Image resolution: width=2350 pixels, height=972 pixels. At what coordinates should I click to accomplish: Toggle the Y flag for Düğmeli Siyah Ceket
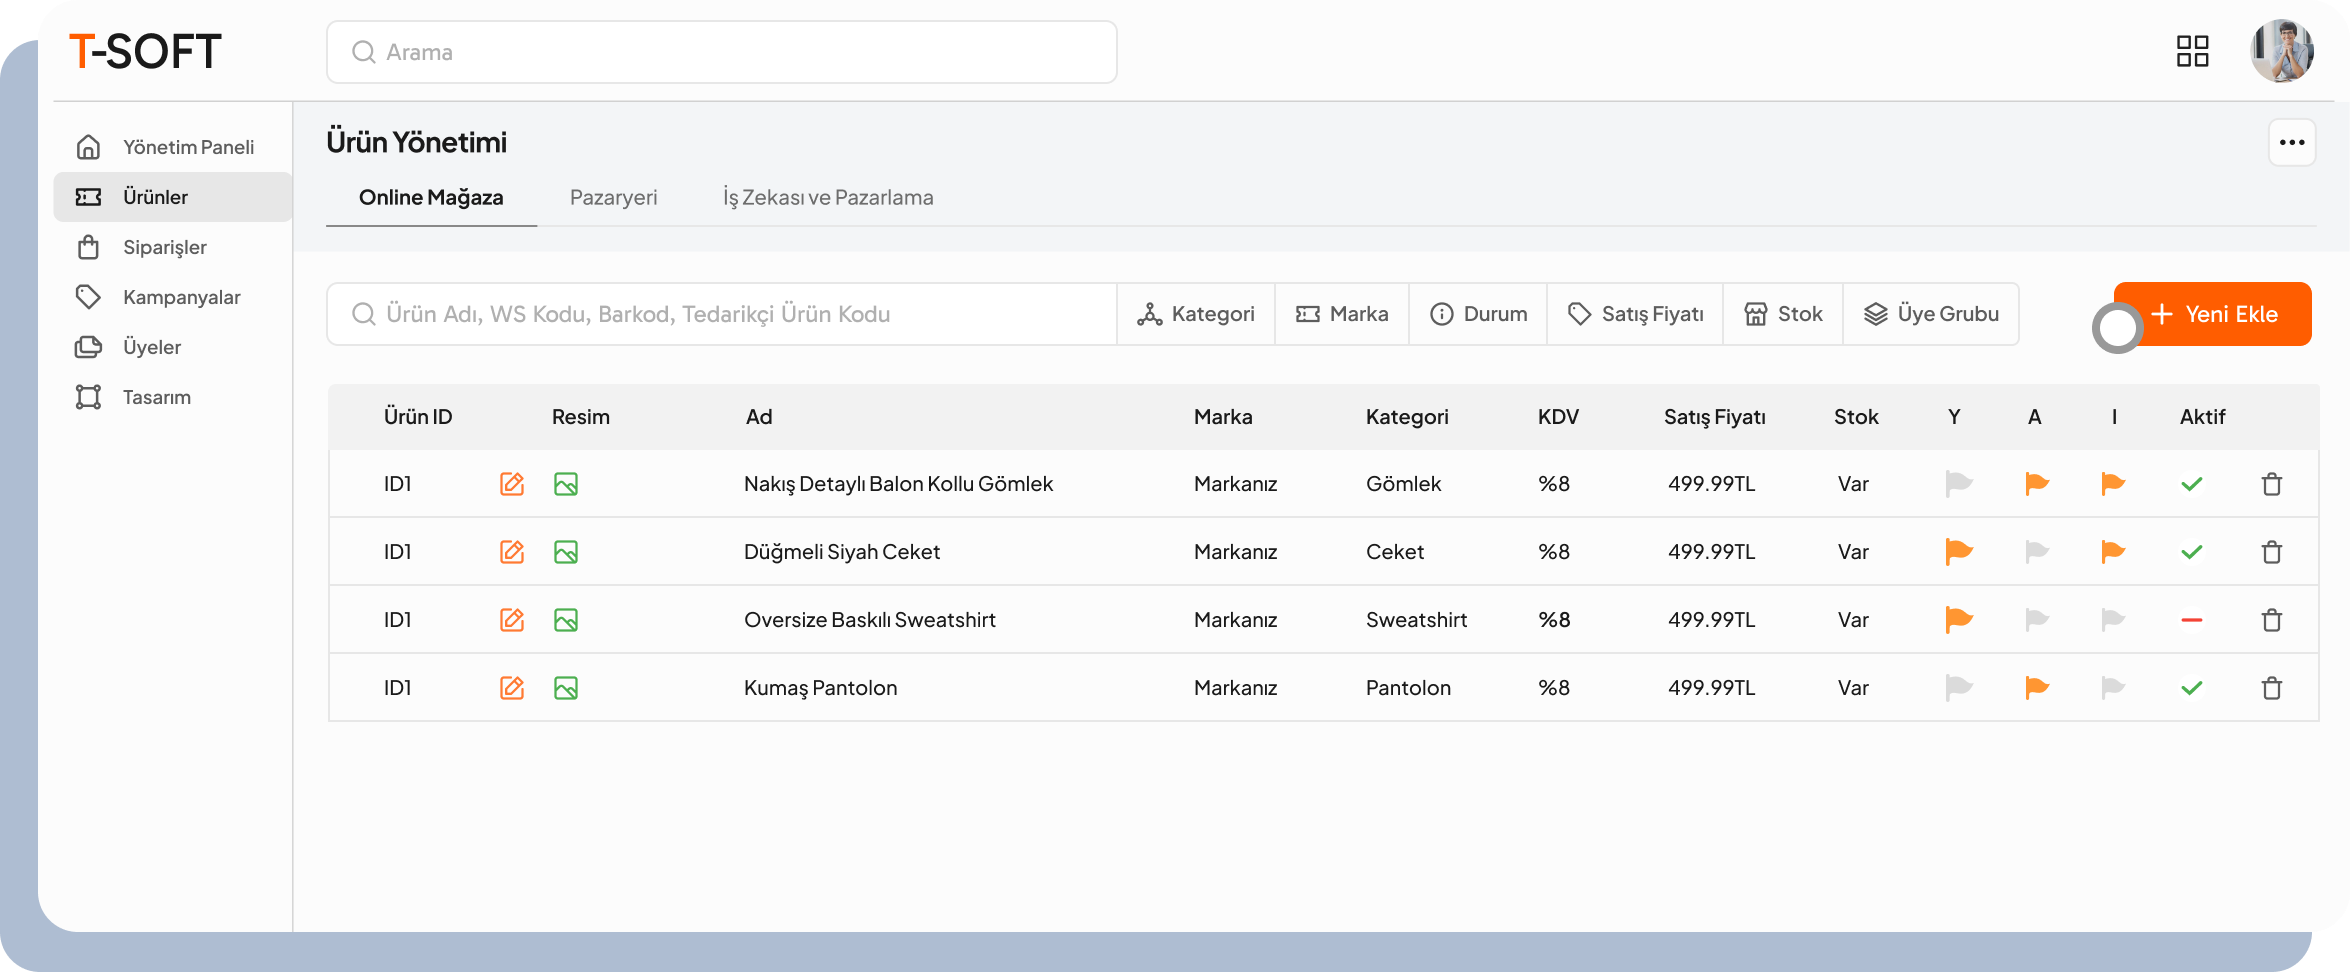click(x=1958, y=552)
